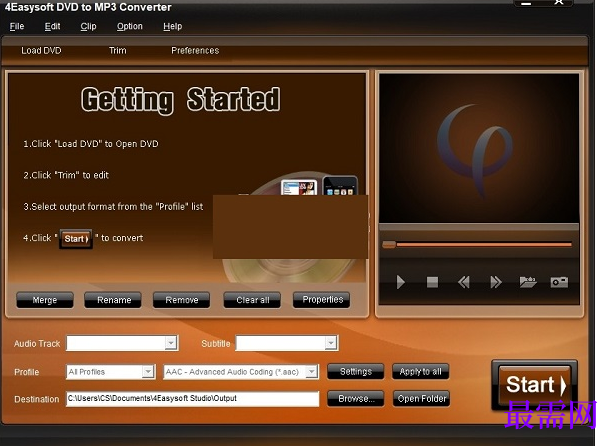Open the profile Settings button

pos(356,371)
